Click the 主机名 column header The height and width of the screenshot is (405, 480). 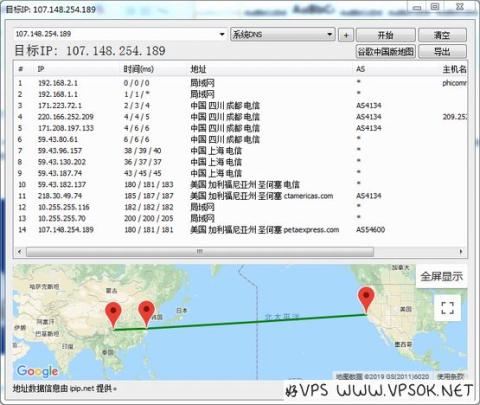coord(454,69)
